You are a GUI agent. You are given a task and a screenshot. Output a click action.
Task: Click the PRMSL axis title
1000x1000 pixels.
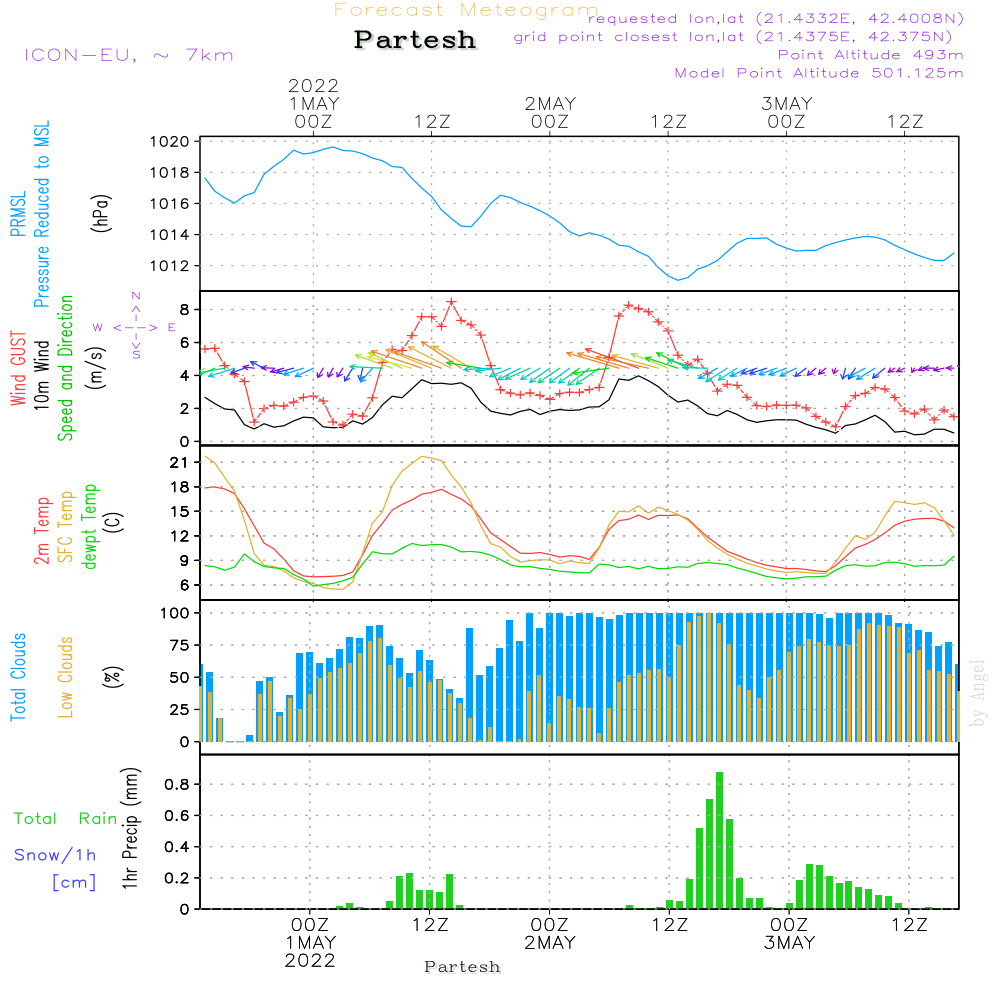(x=18, y=214)
